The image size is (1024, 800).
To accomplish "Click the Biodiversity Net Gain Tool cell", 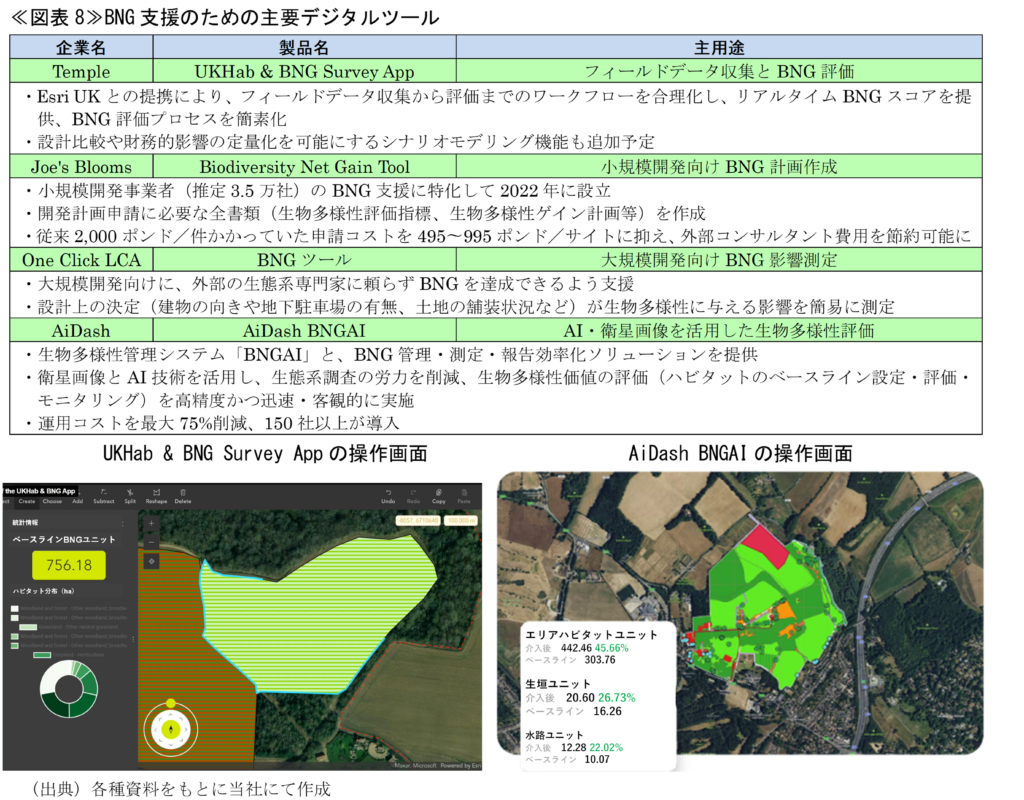I will pos(304,167).
